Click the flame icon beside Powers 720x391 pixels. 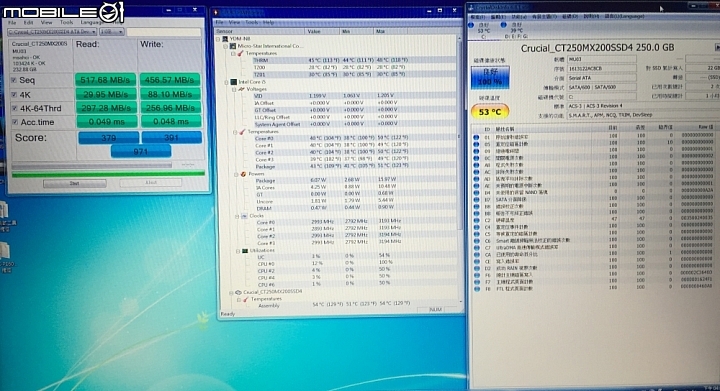243,174
